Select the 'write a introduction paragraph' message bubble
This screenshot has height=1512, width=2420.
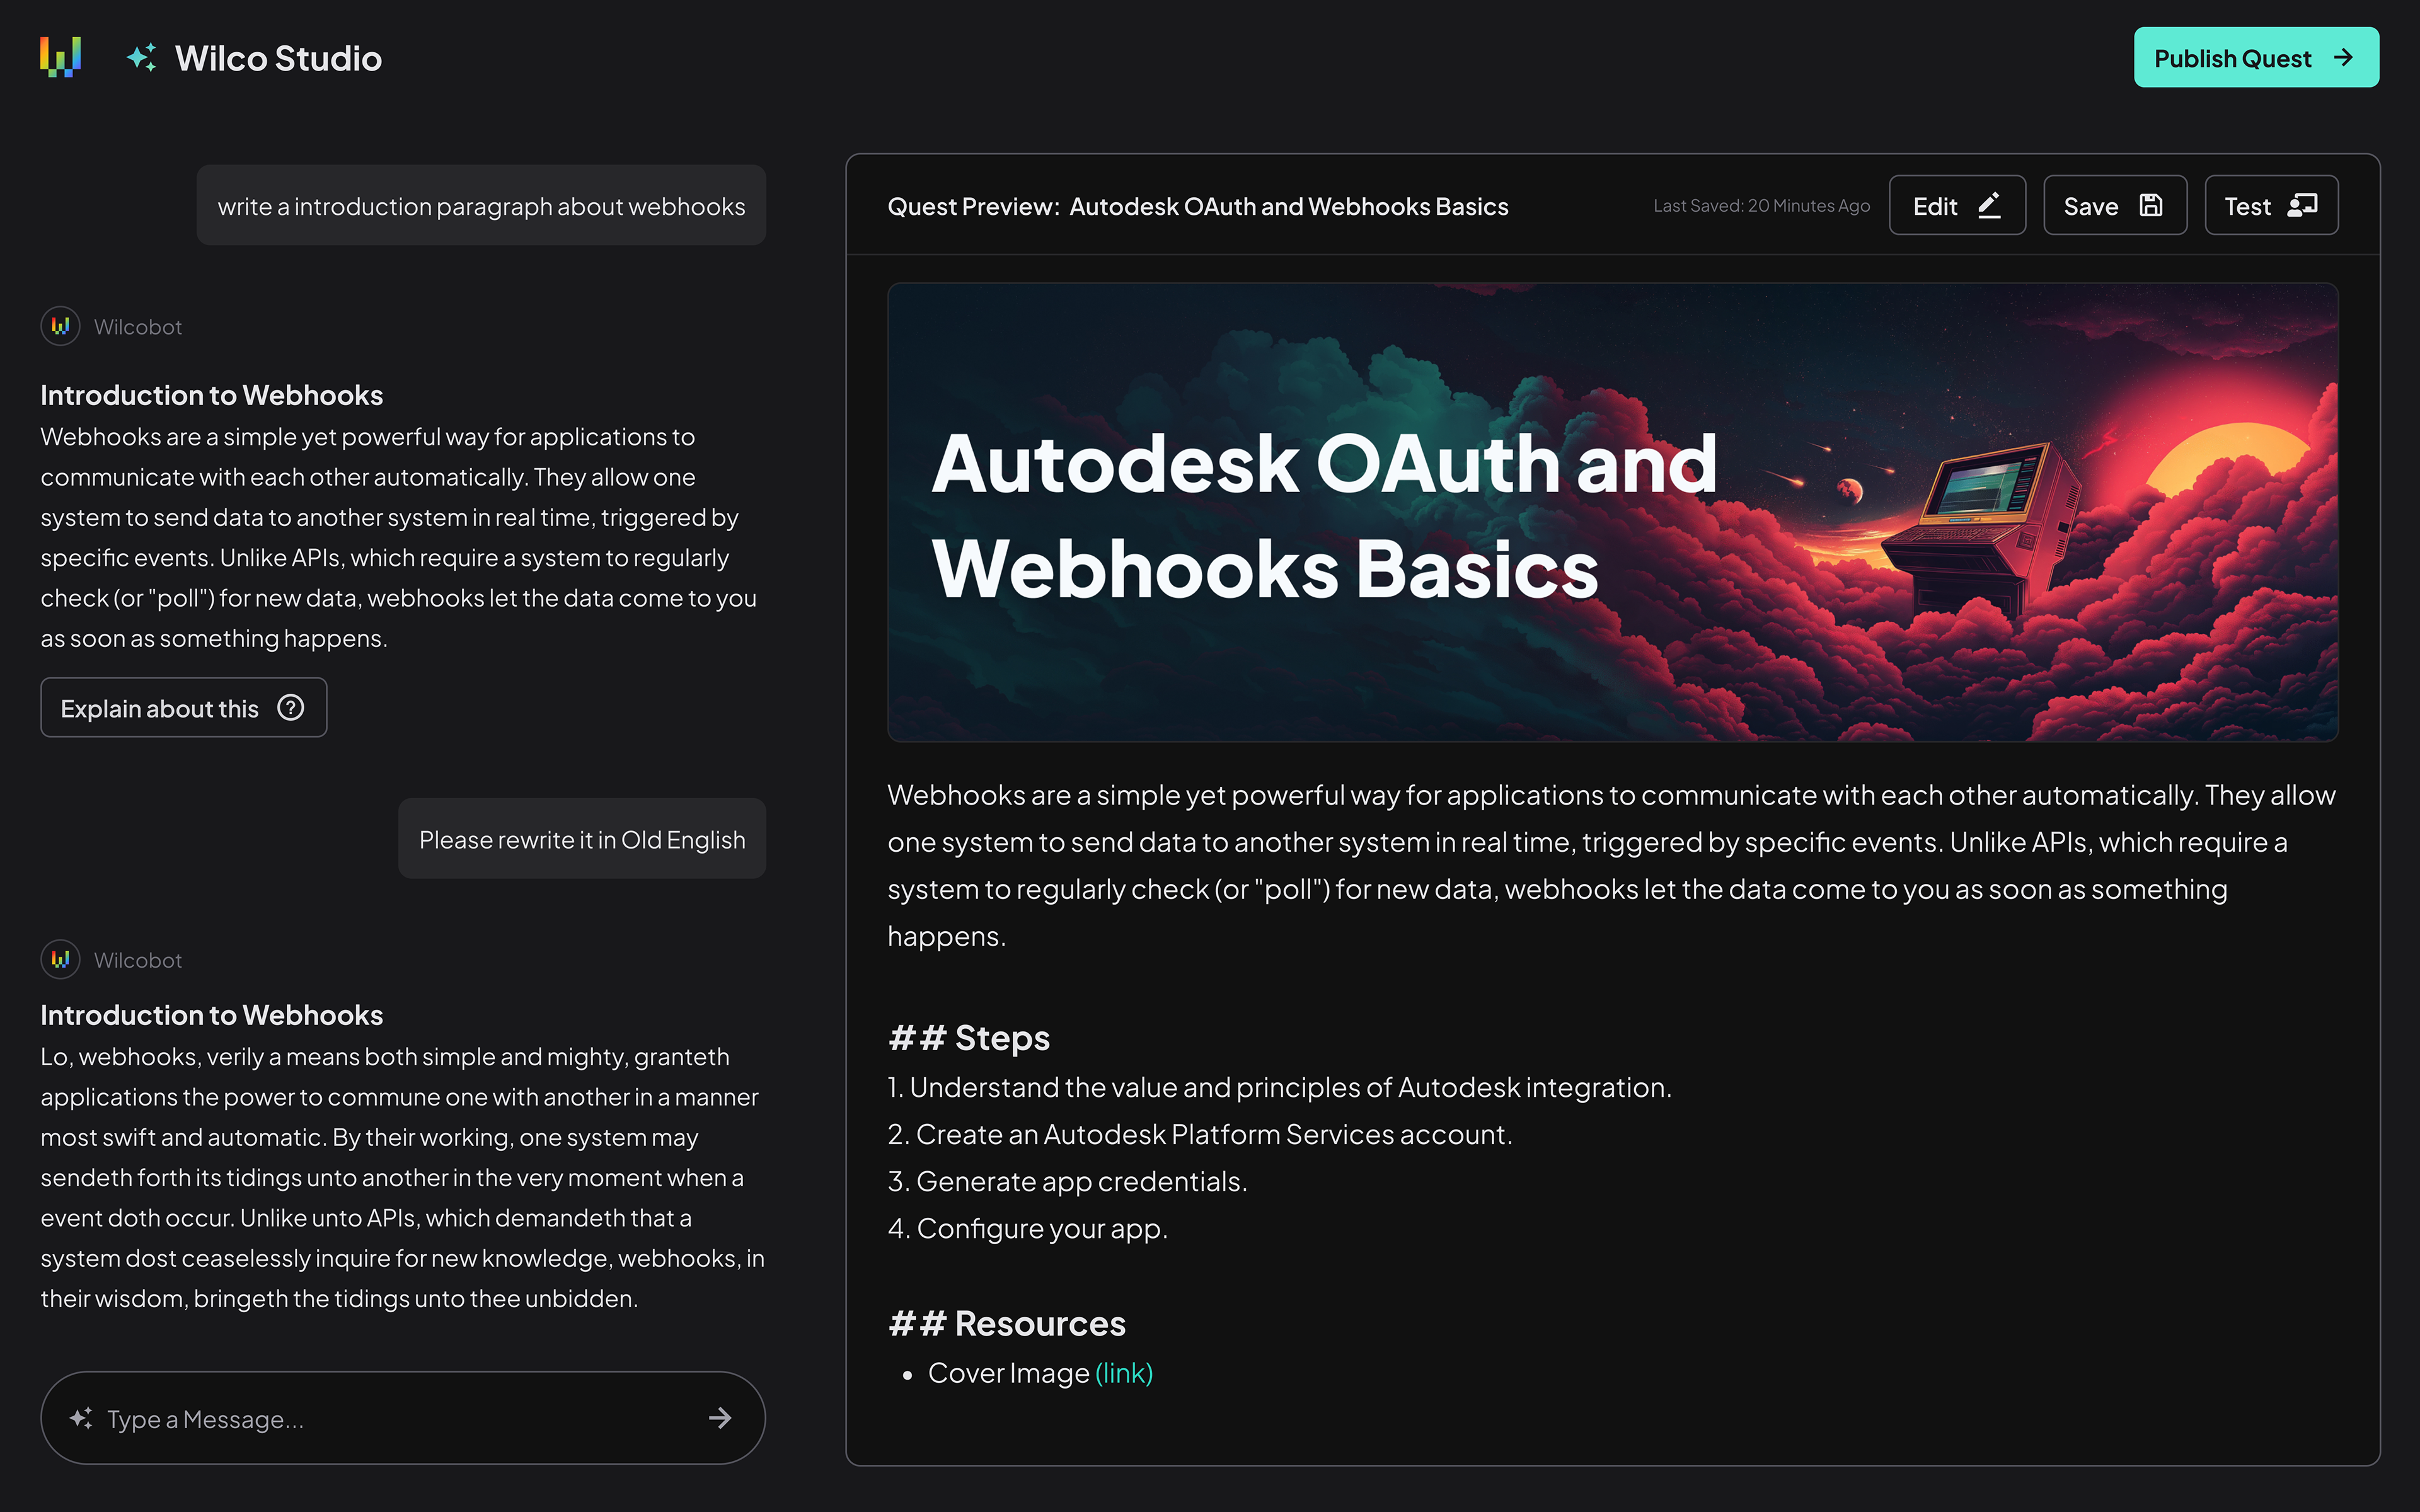pos(481,206)
